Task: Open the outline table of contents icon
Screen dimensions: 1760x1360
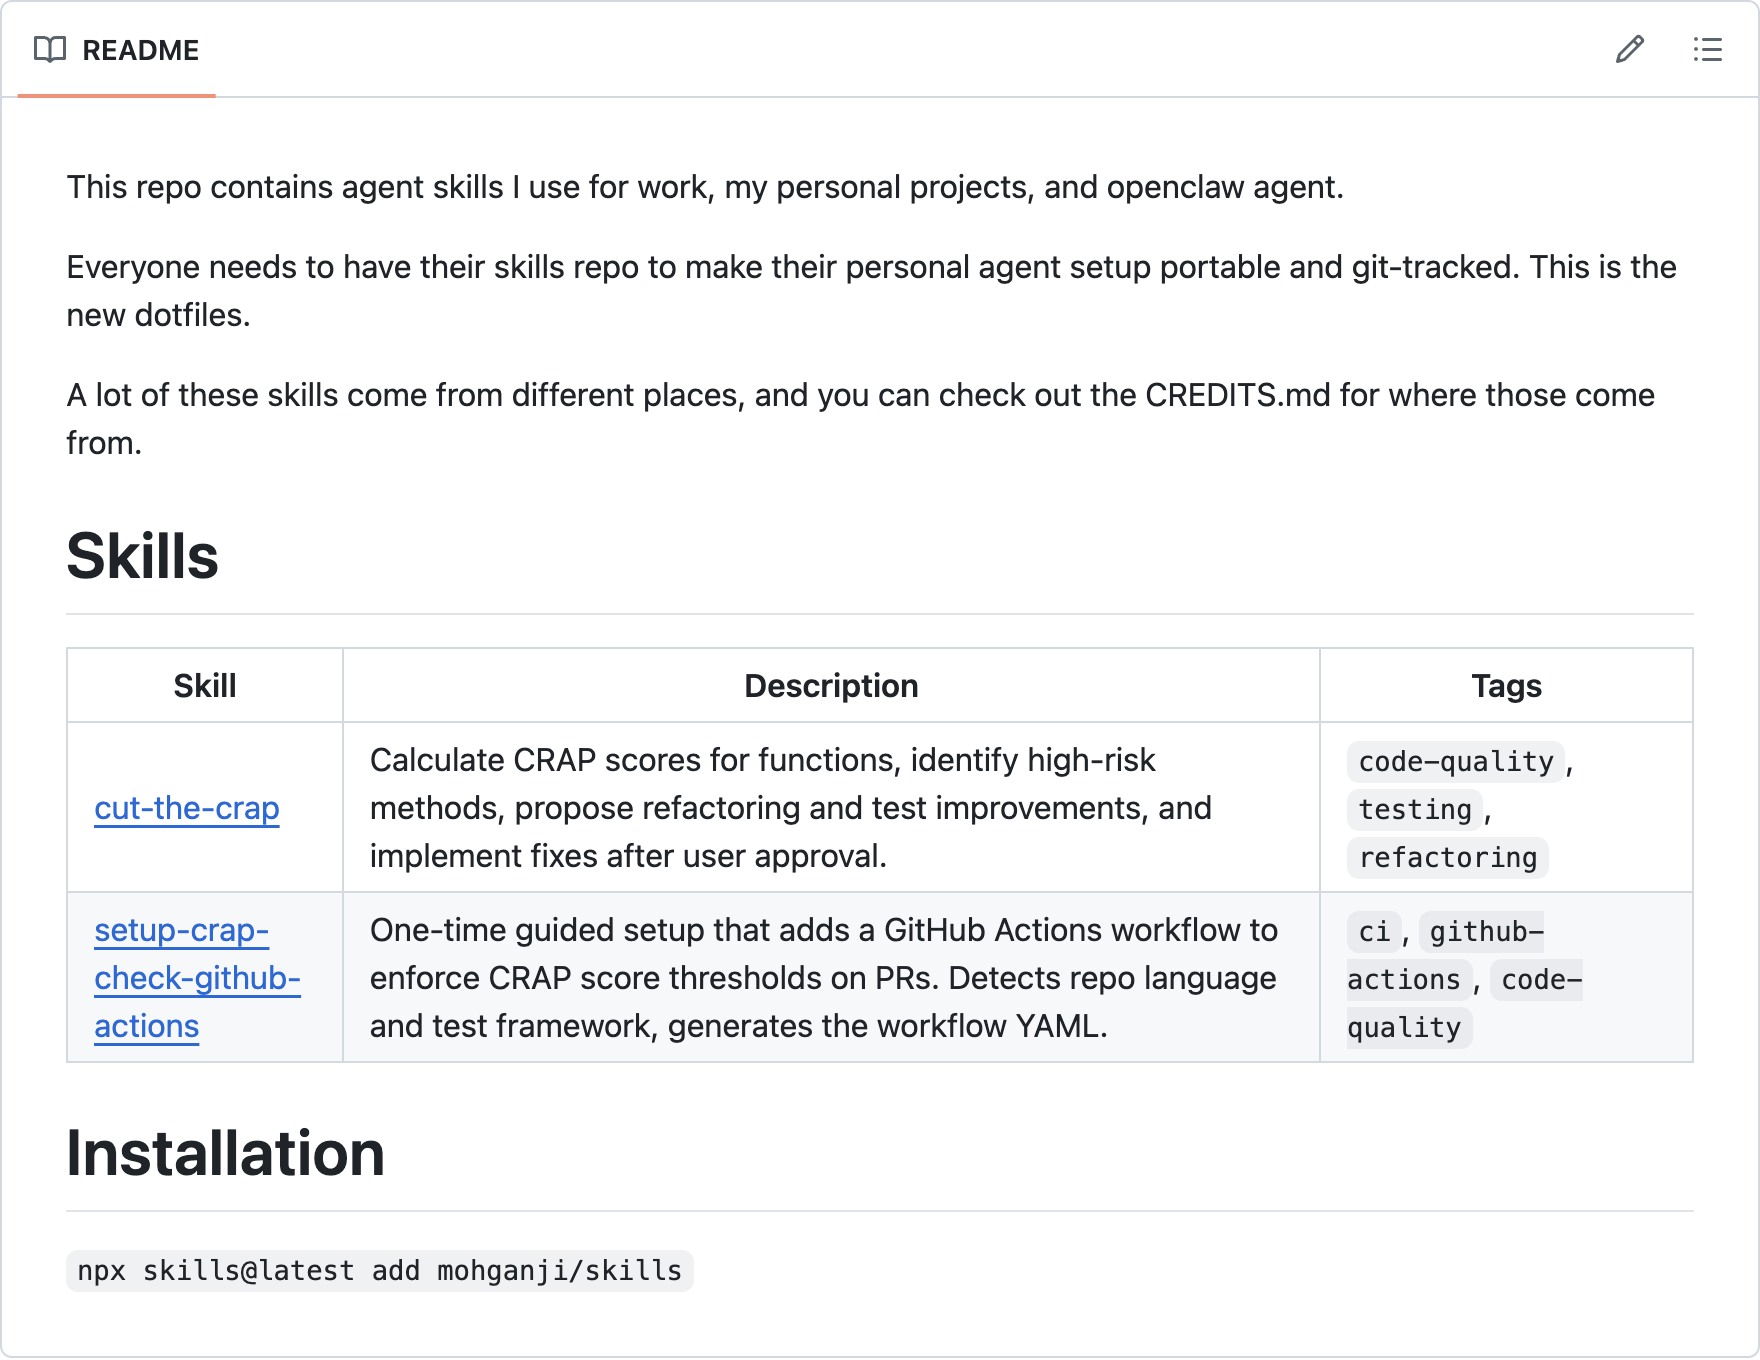Action: 1707,49
